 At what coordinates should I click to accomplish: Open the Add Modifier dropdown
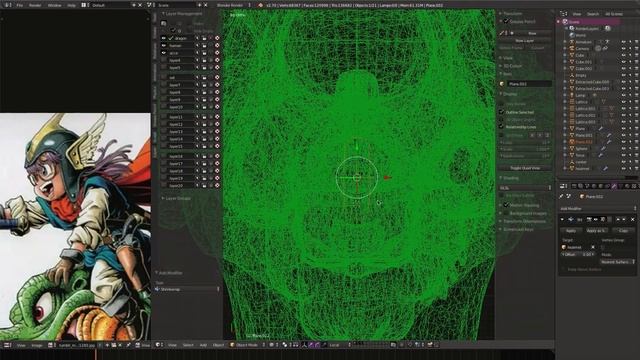point(598,209)
